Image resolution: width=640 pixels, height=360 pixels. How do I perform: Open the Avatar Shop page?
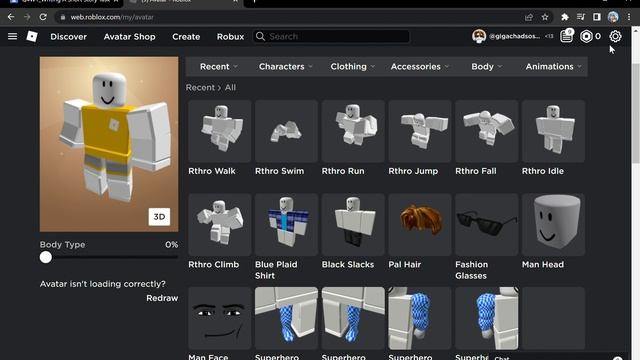pos(129,37)
